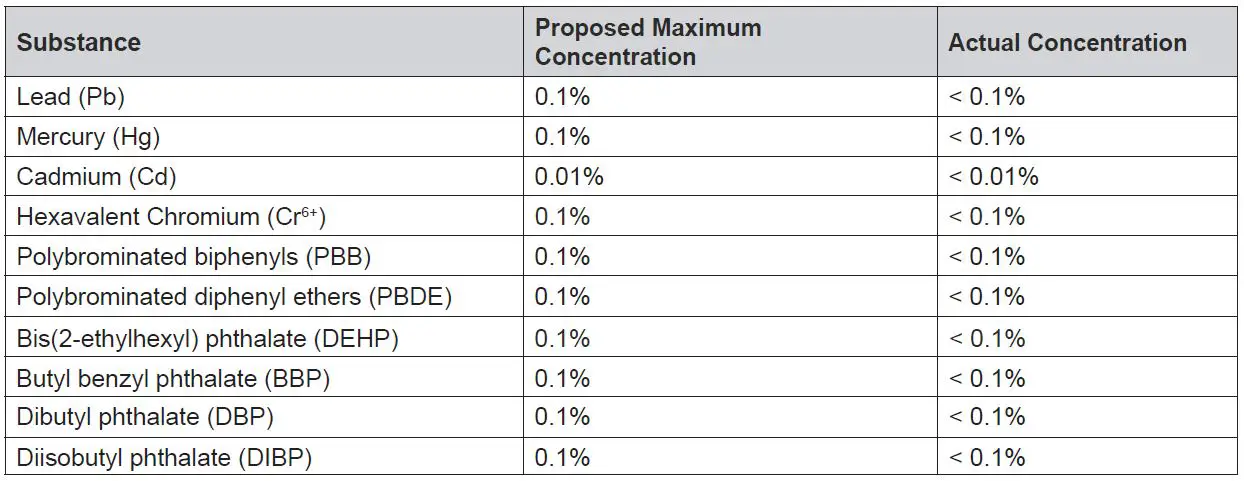This screenshot has width=1244, height=481.
Task: Click DBP's 0.1% proposed maximum value
Action: point(562,418)
